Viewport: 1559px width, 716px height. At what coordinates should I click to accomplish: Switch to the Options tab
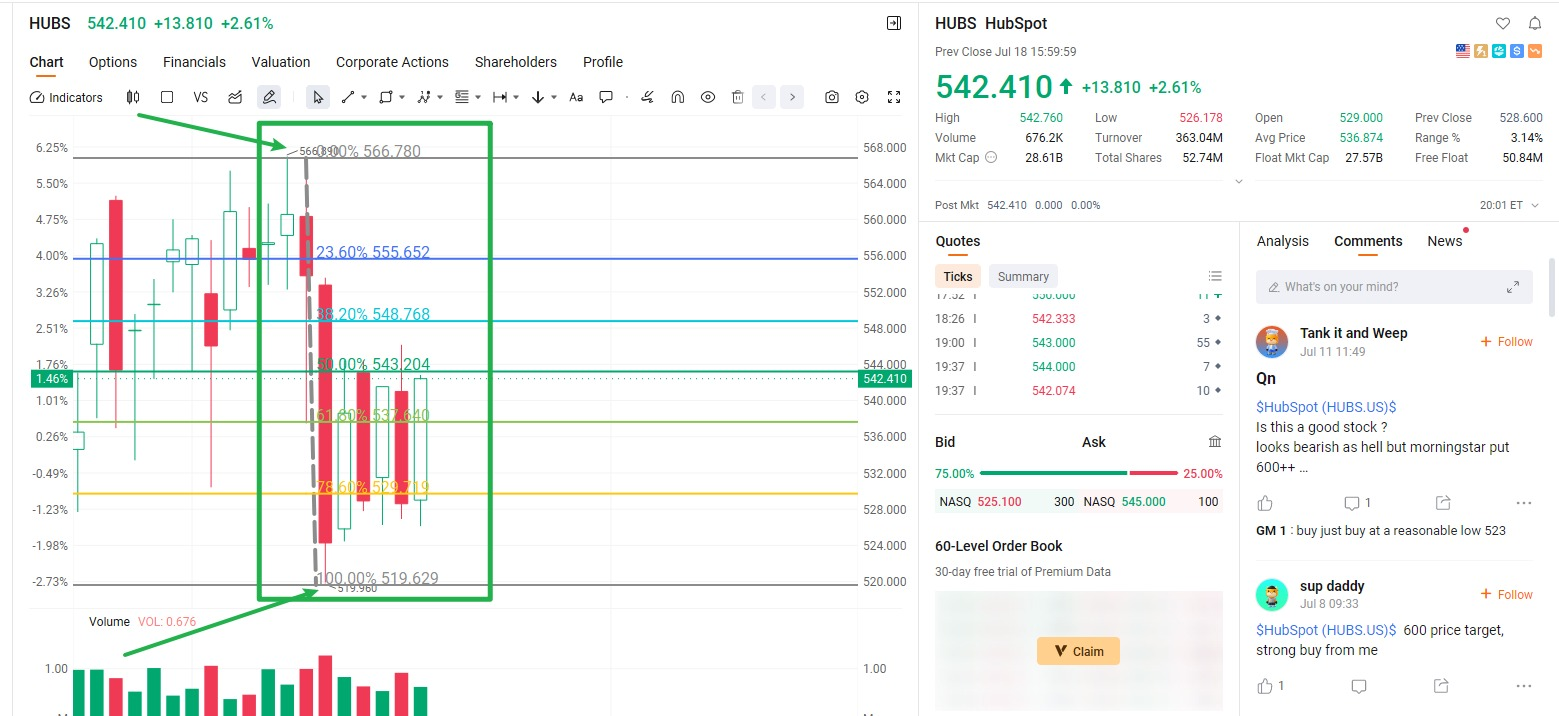tap(113, 62)
